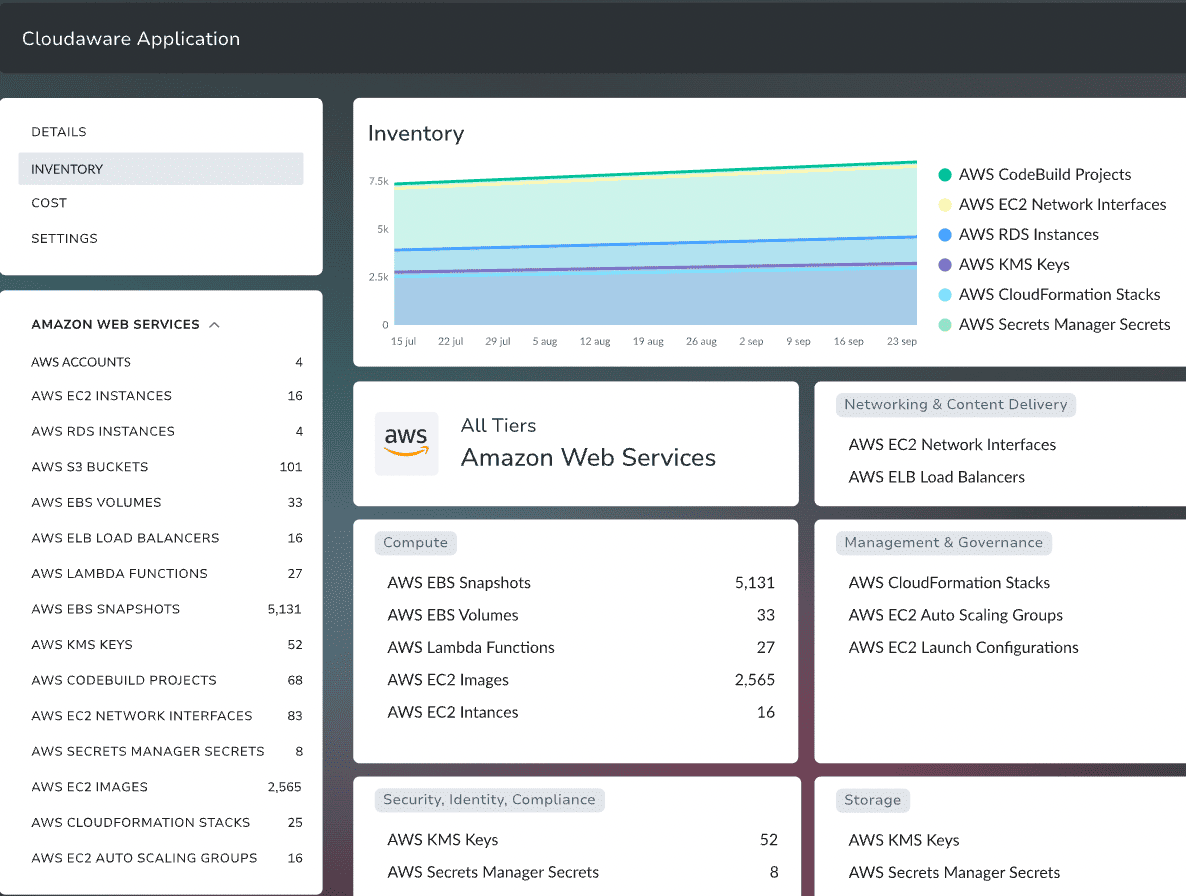Open AWS KMS Keys in Security card
Screen dimensions: 1186x896
pyautogui.click(x=442, y=840)
